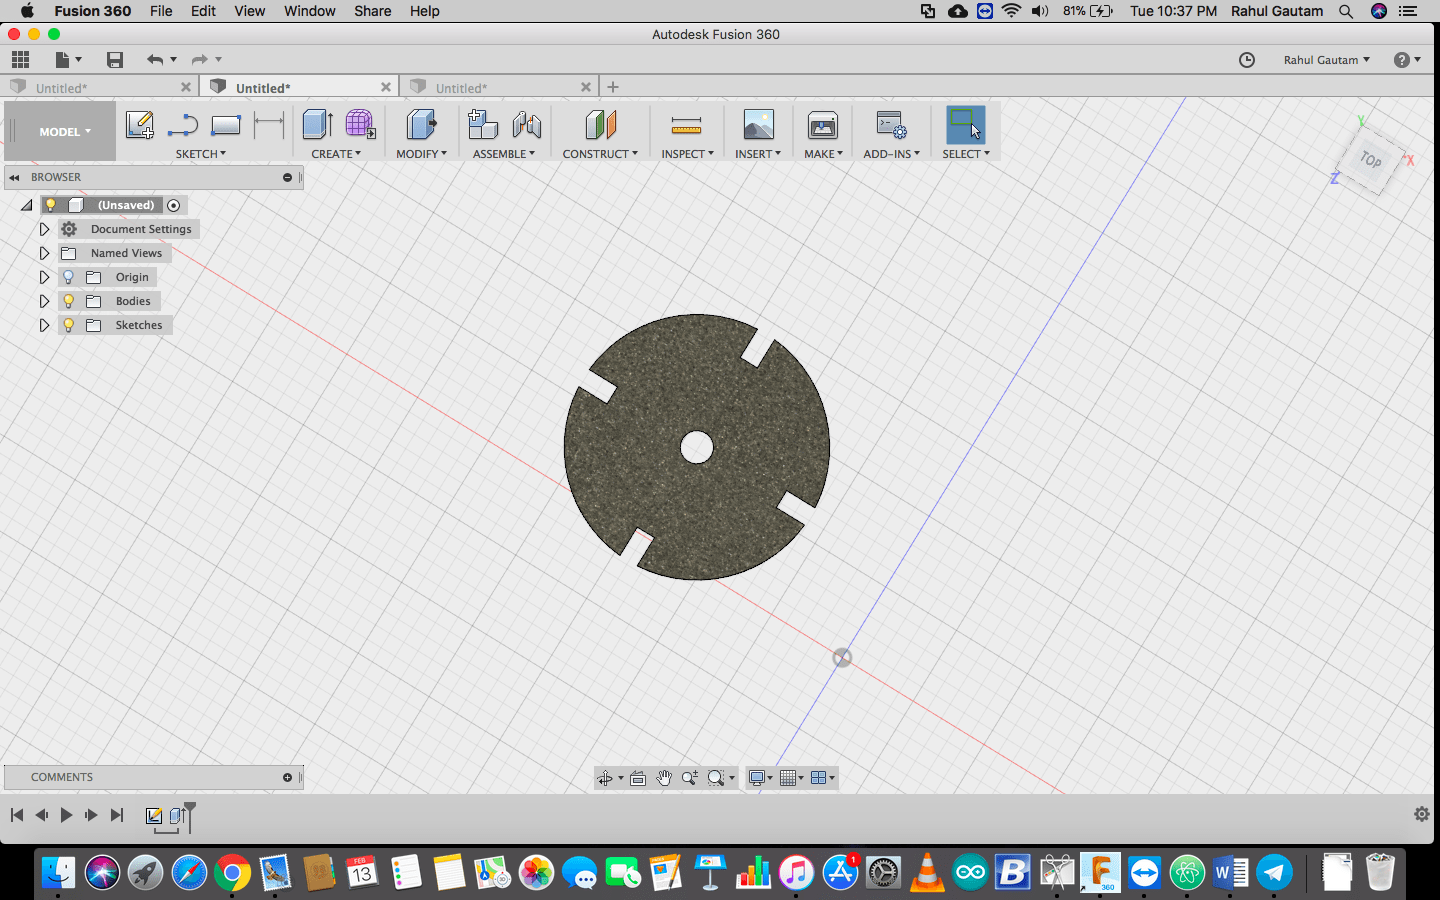Open the View menu
The image size is (1440, 900).
pyautogui.click(x=250, y=11)
